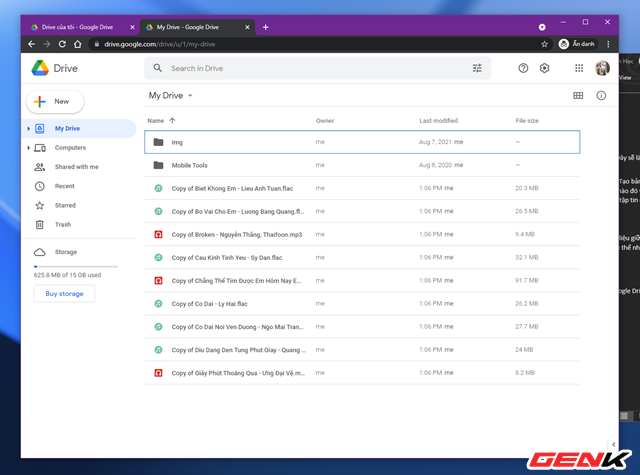Go to browser home page
This screenshot has height=475, width=640.
(x=78, y=44)
